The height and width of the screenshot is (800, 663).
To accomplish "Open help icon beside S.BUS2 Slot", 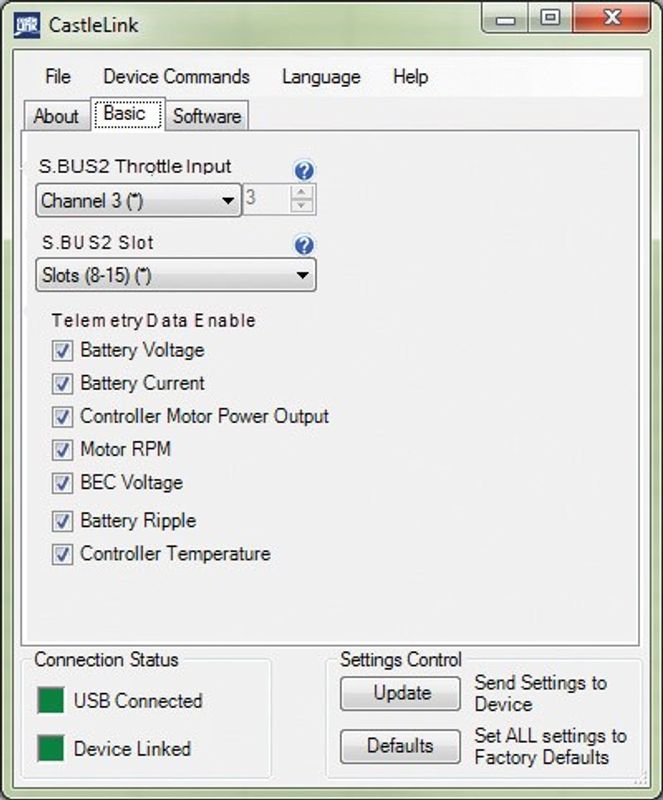I will 304,245.
